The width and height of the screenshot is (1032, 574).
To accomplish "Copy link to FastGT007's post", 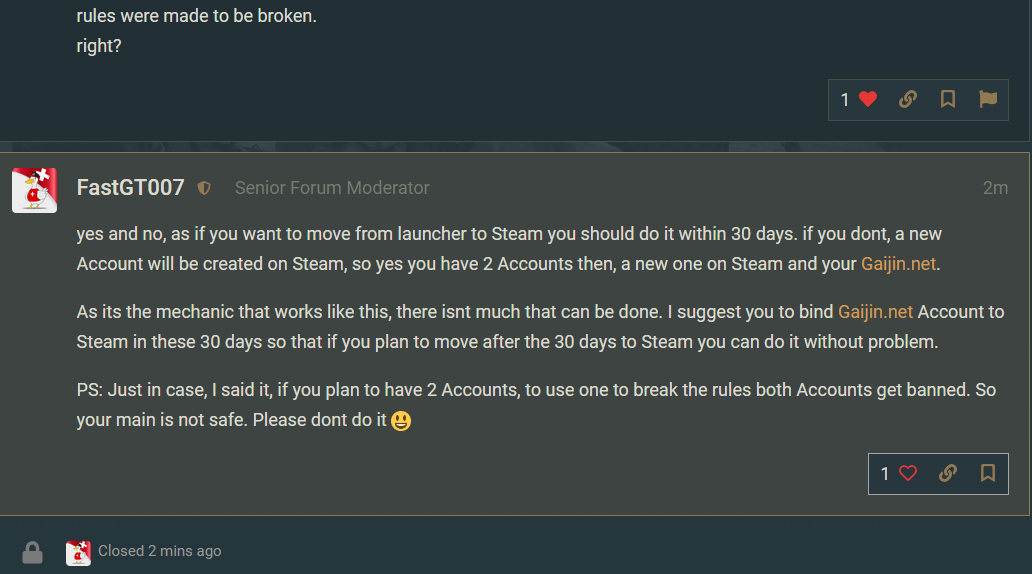I will pos(948,473).
